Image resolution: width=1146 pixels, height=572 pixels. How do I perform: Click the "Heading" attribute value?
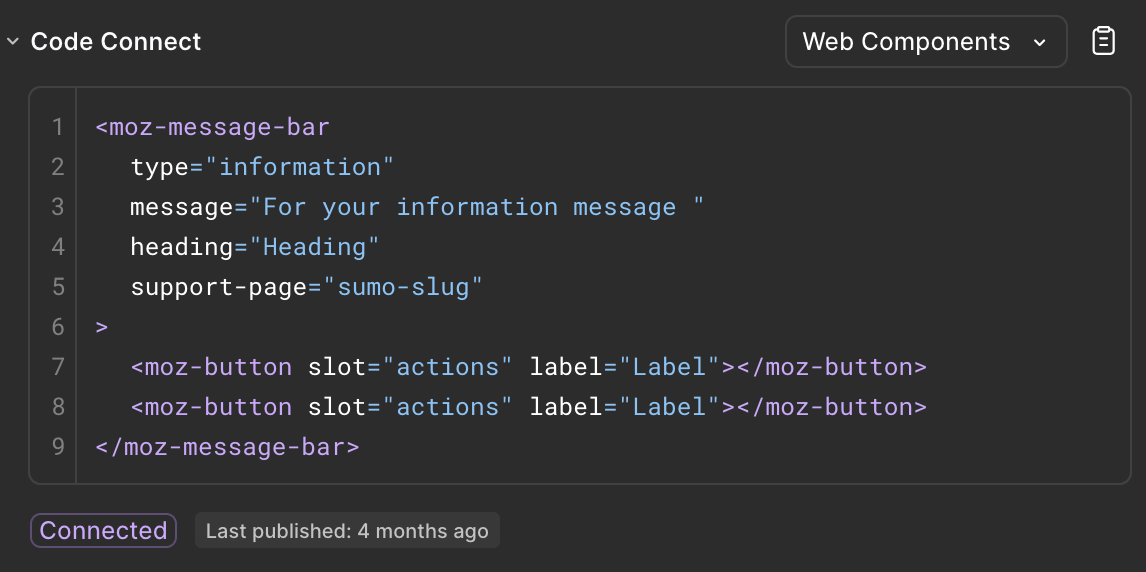click(x=315, y=247)
